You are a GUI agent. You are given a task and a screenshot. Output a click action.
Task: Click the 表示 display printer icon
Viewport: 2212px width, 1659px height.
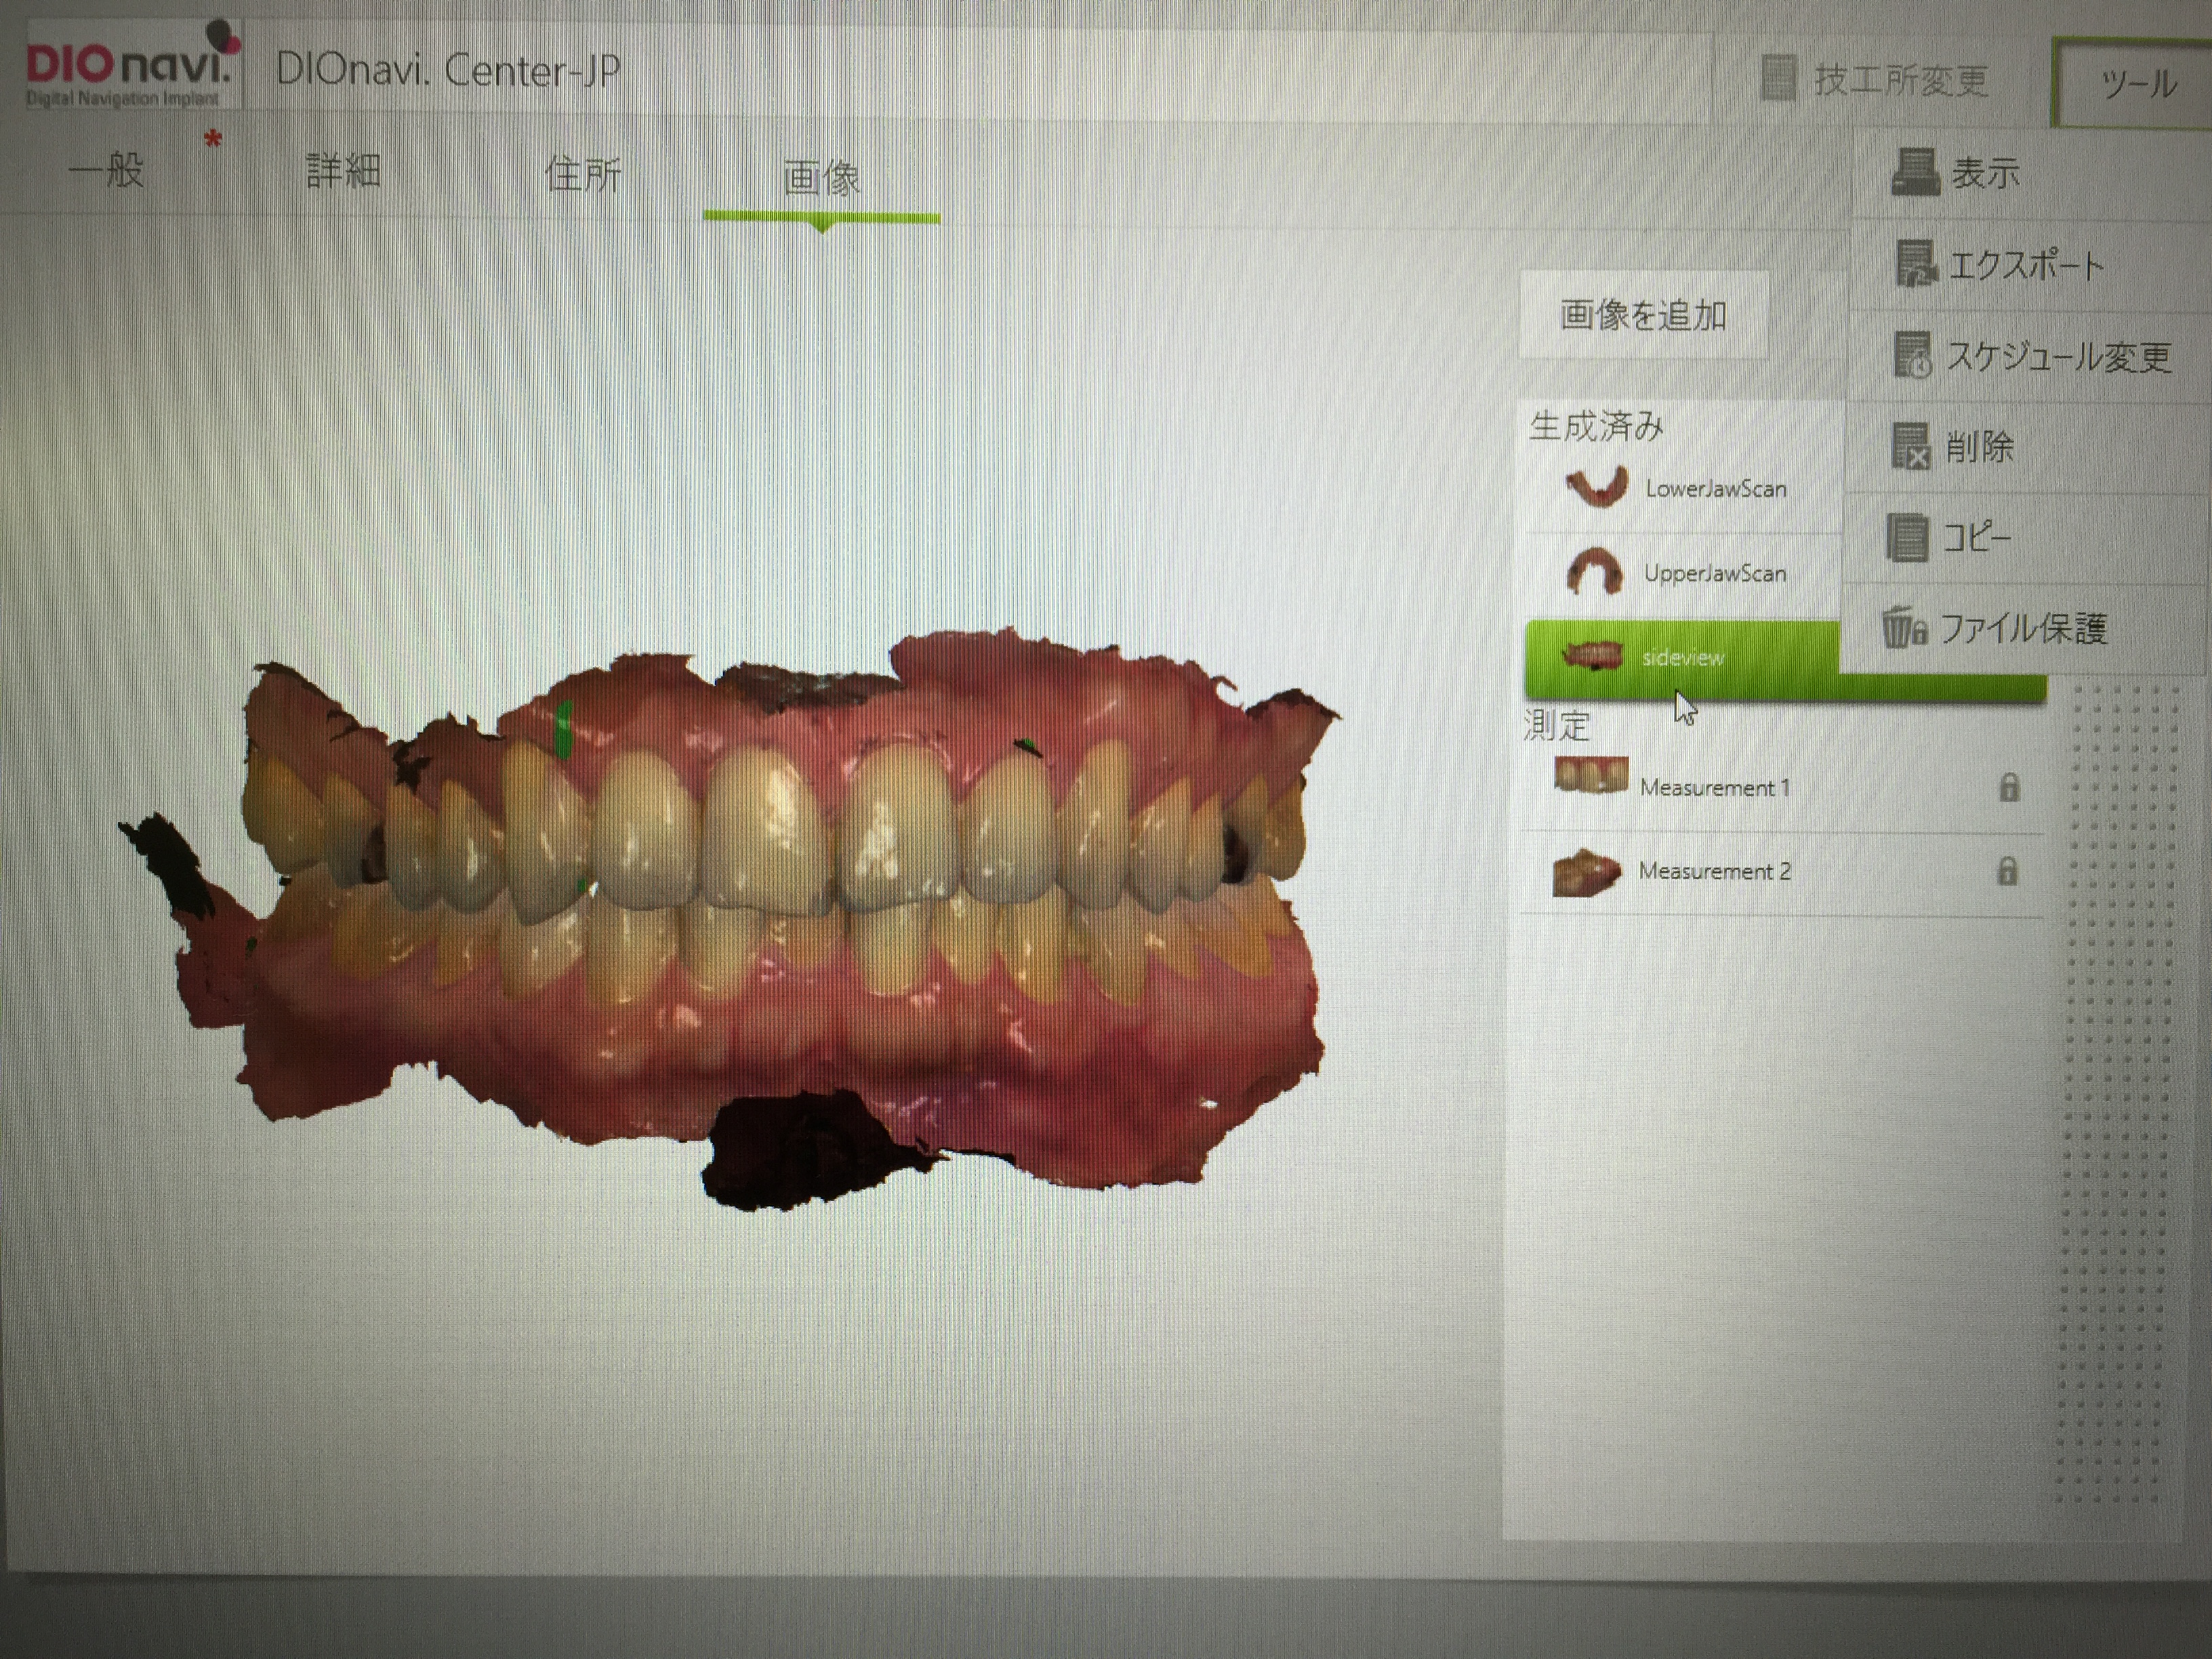[1915, 172]
